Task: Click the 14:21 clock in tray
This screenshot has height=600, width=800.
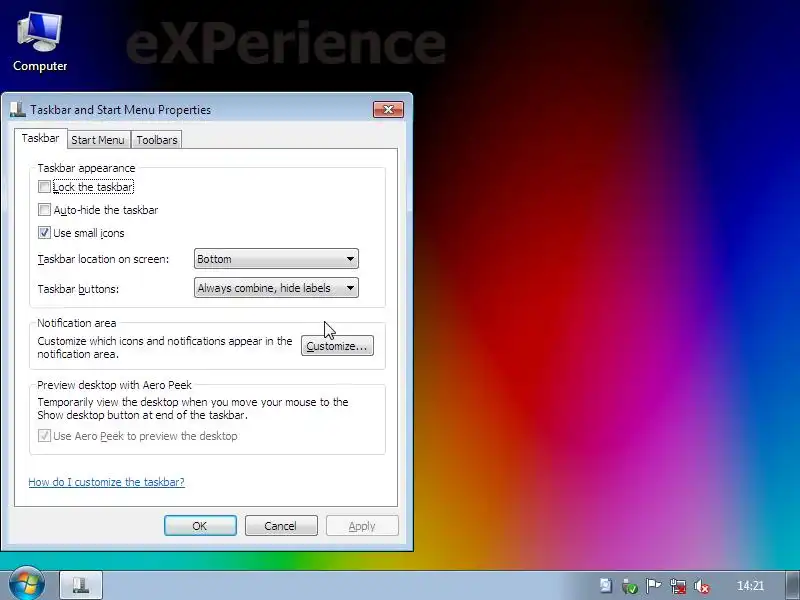Action: coord(751,586)
